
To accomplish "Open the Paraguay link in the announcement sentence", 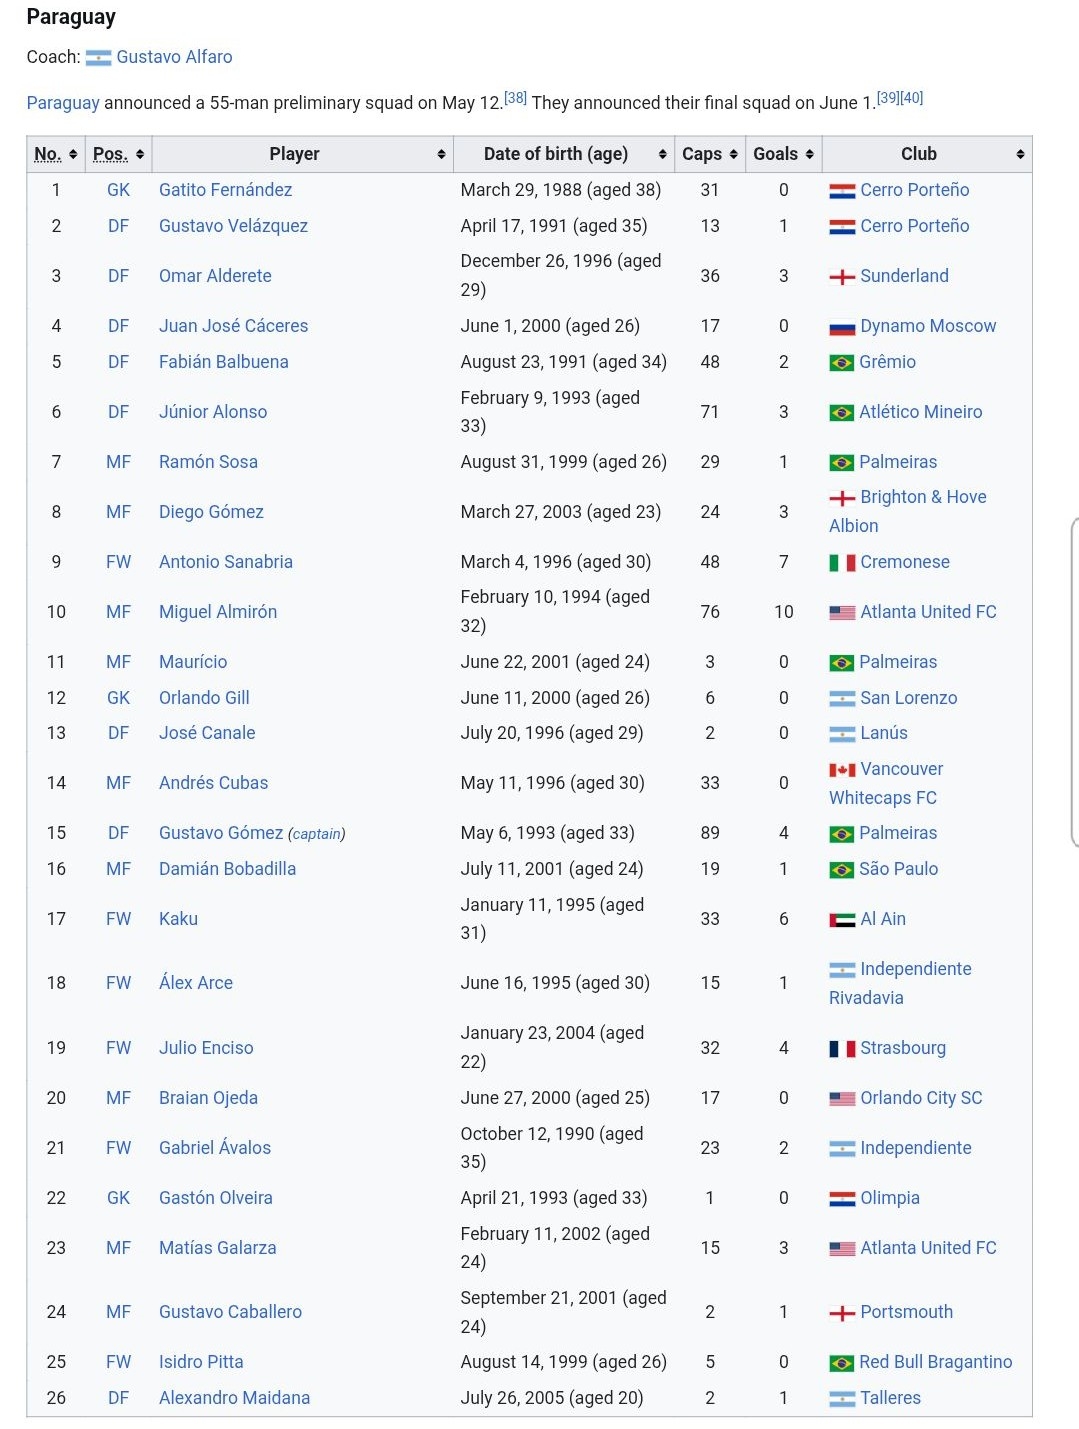I will 63,103.
